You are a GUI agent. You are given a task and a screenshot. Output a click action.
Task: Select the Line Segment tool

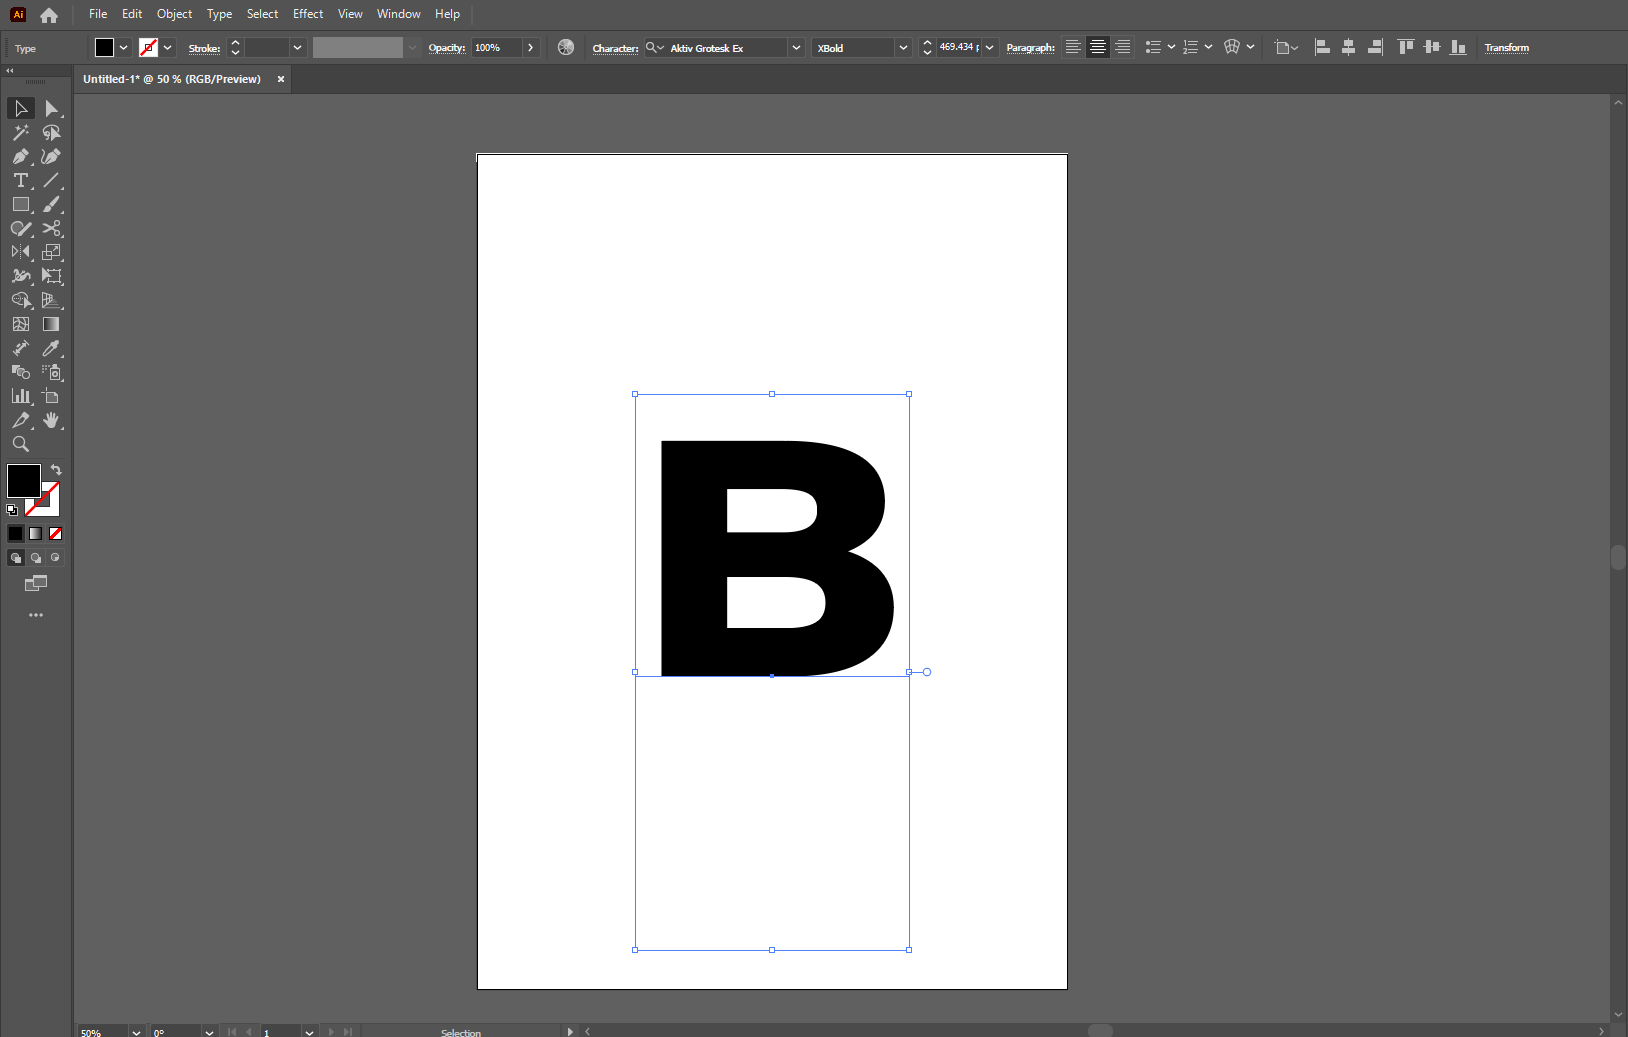coord(52,180)
